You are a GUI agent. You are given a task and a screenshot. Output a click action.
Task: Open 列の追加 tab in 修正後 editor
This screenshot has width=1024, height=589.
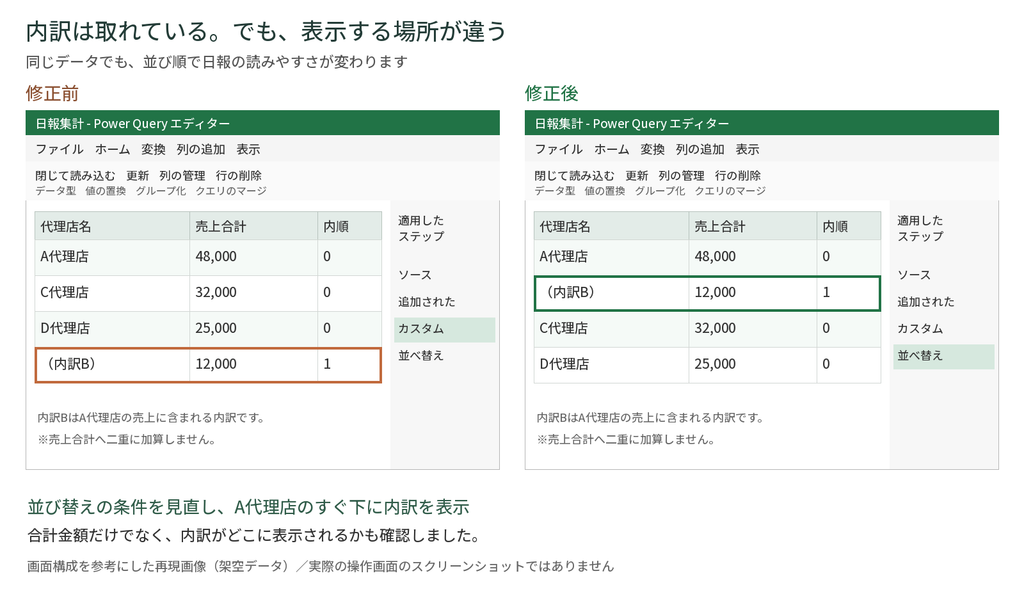[x=699, y=150]
